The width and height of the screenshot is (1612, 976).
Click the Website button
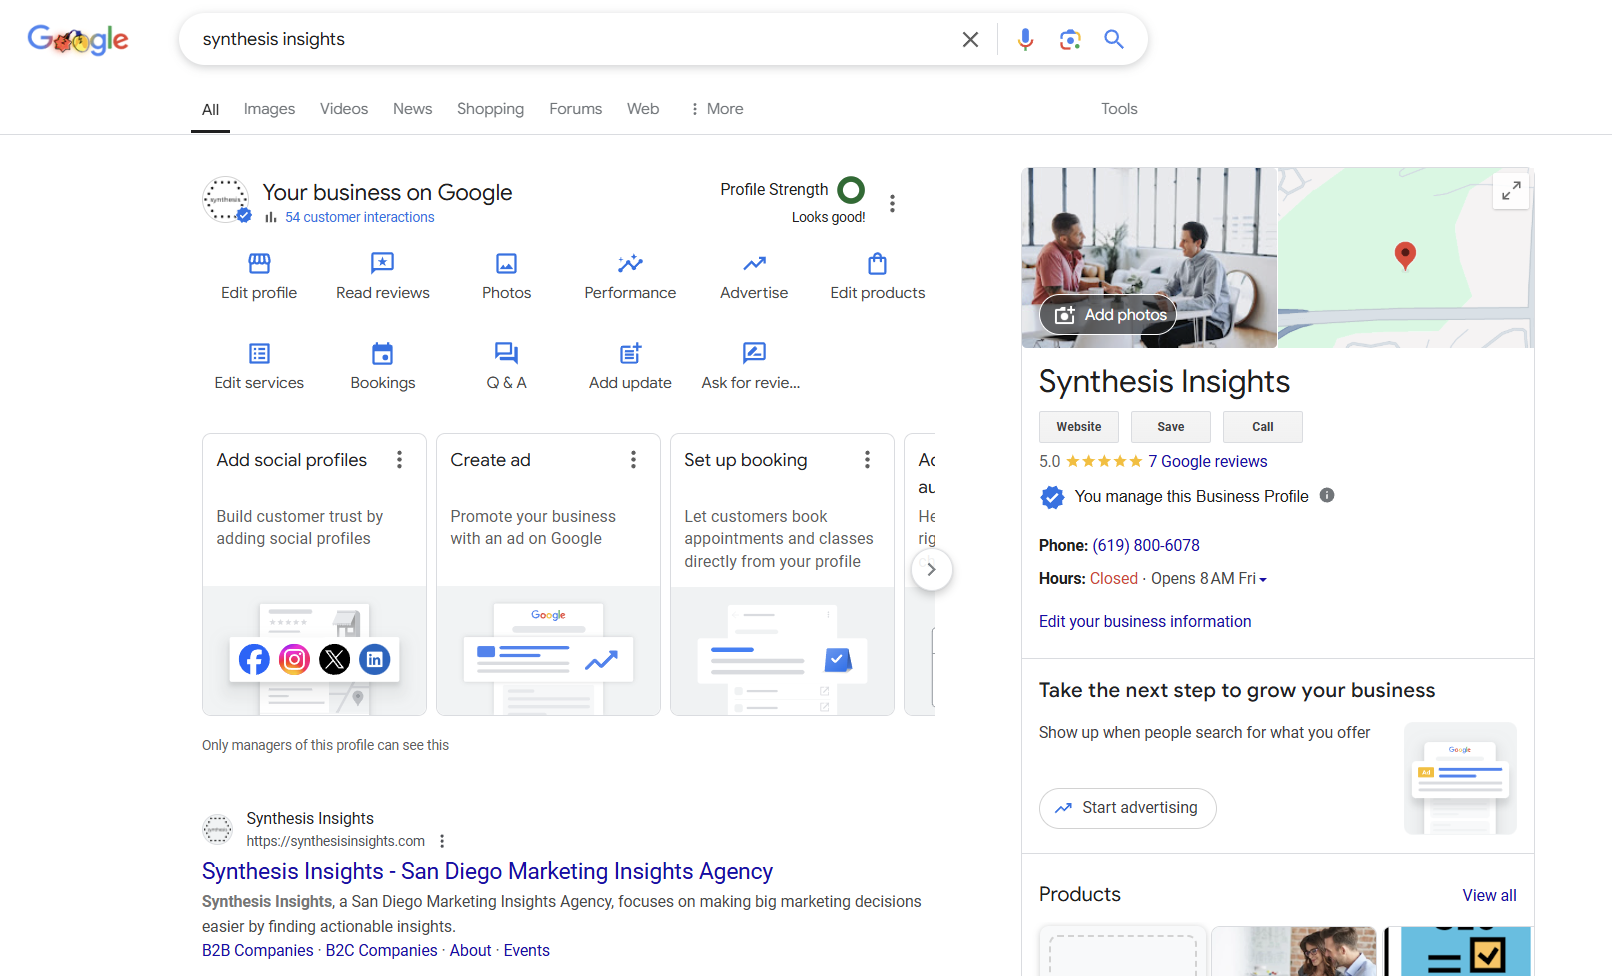(1079, 427)
